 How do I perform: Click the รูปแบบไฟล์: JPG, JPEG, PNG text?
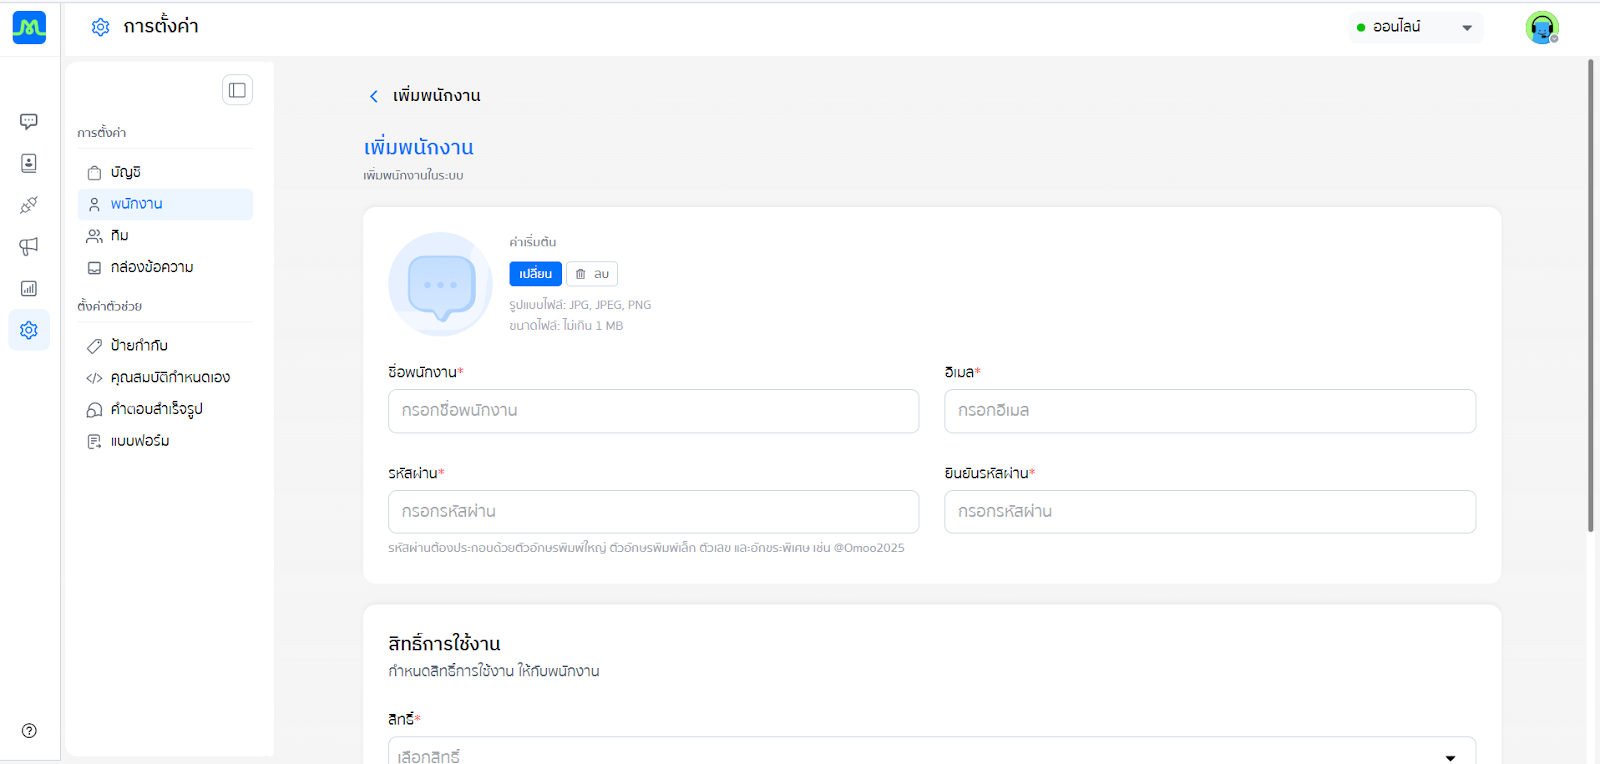point(580,305)
